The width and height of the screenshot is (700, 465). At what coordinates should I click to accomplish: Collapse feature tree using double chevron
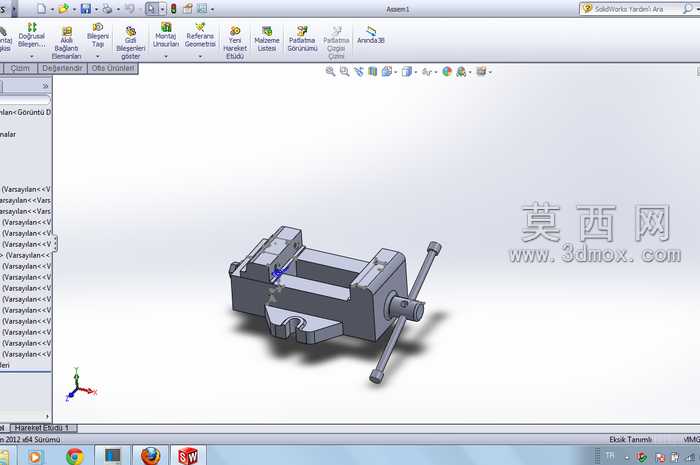(x=45, y=85)
